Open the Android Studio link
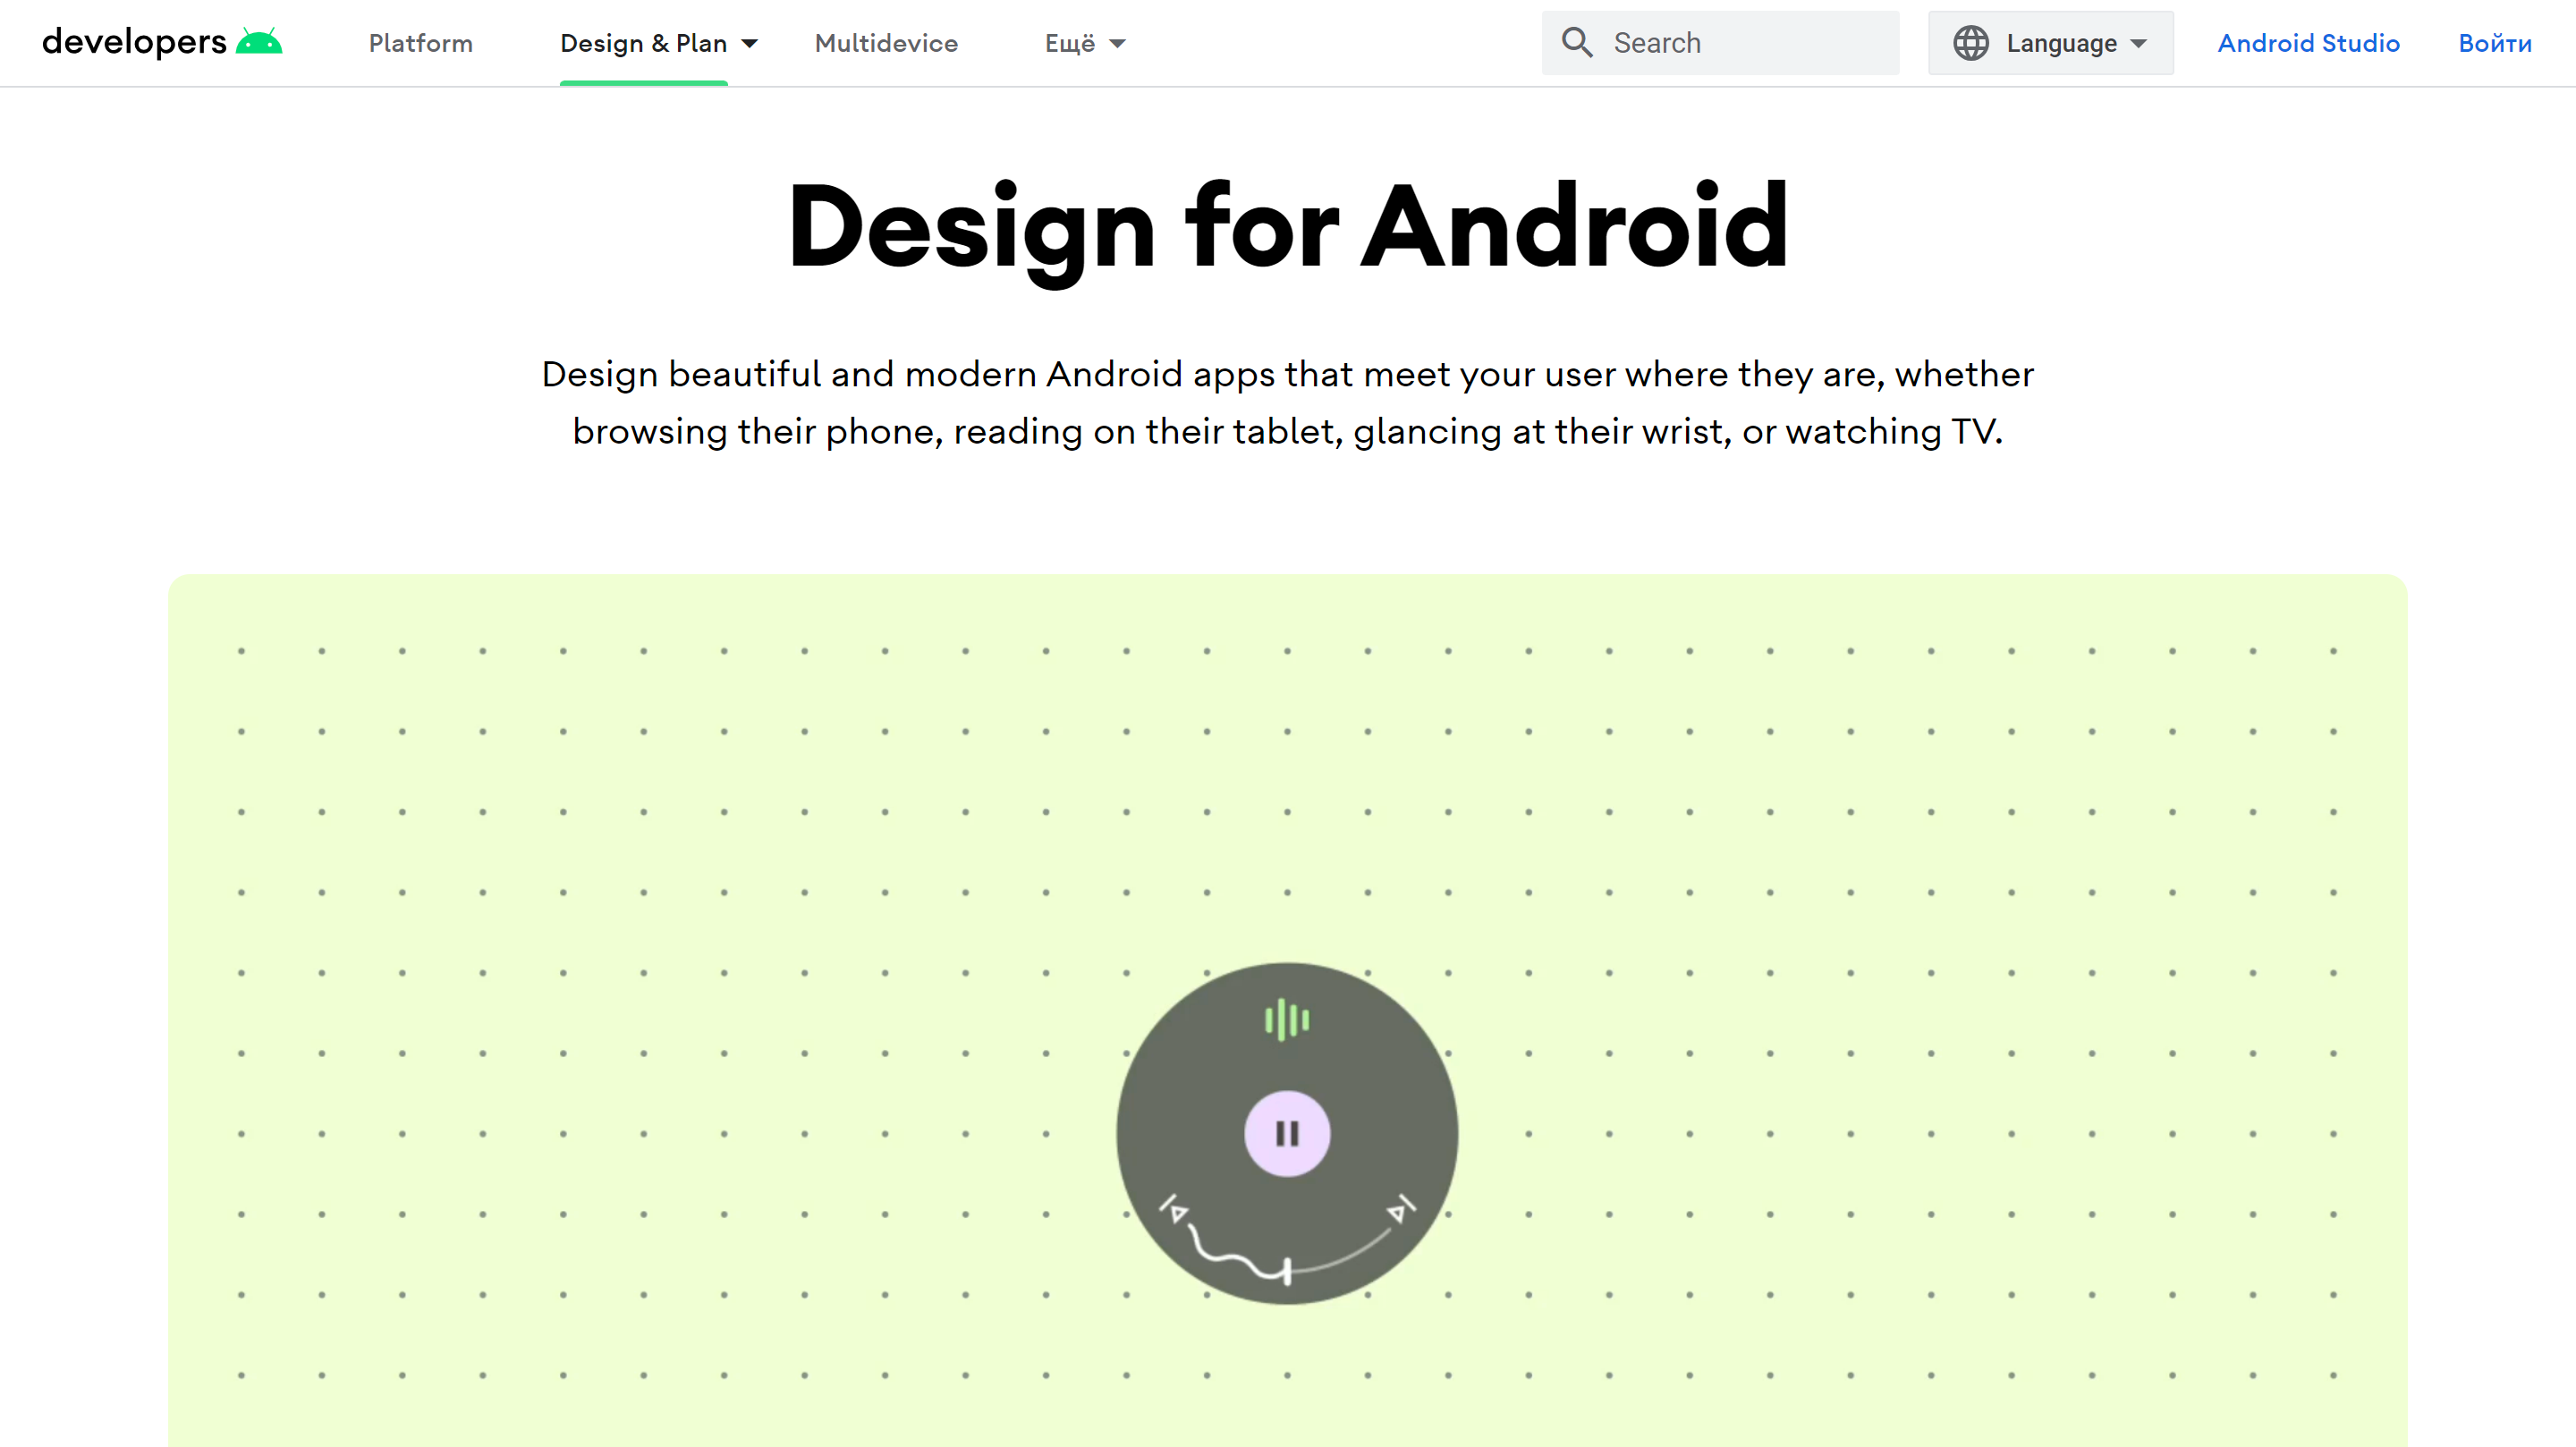Viewport: 2576px width, 1447px height. [2308, 43]
